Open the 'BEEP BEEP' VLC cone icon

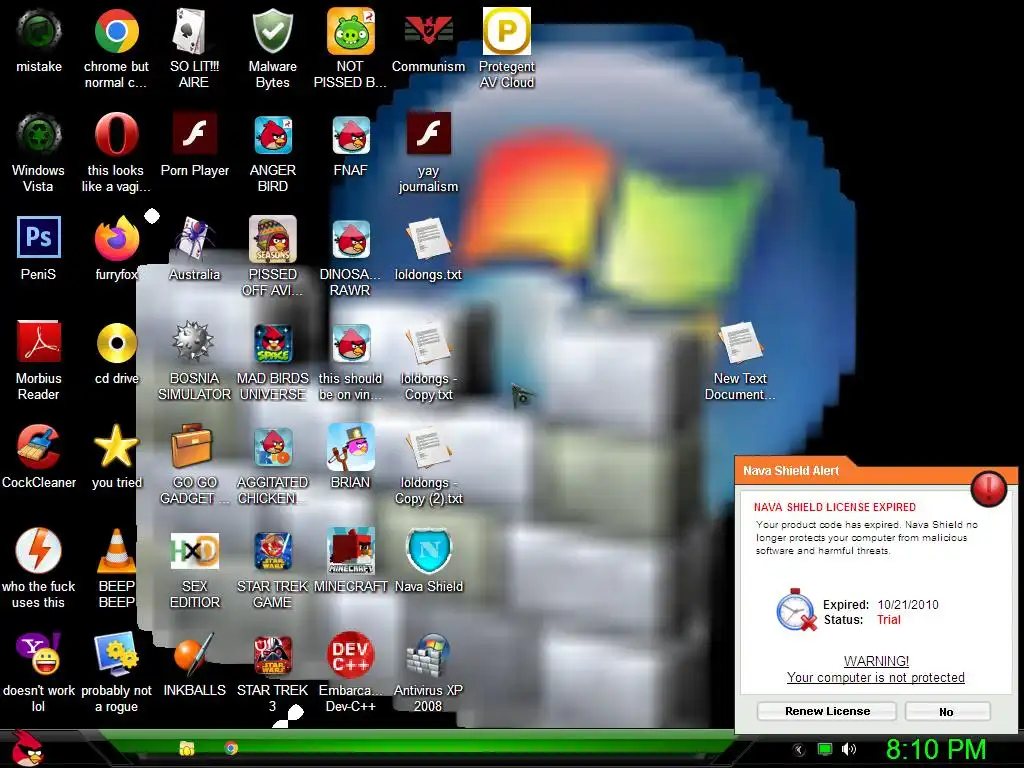coord(116,551)
